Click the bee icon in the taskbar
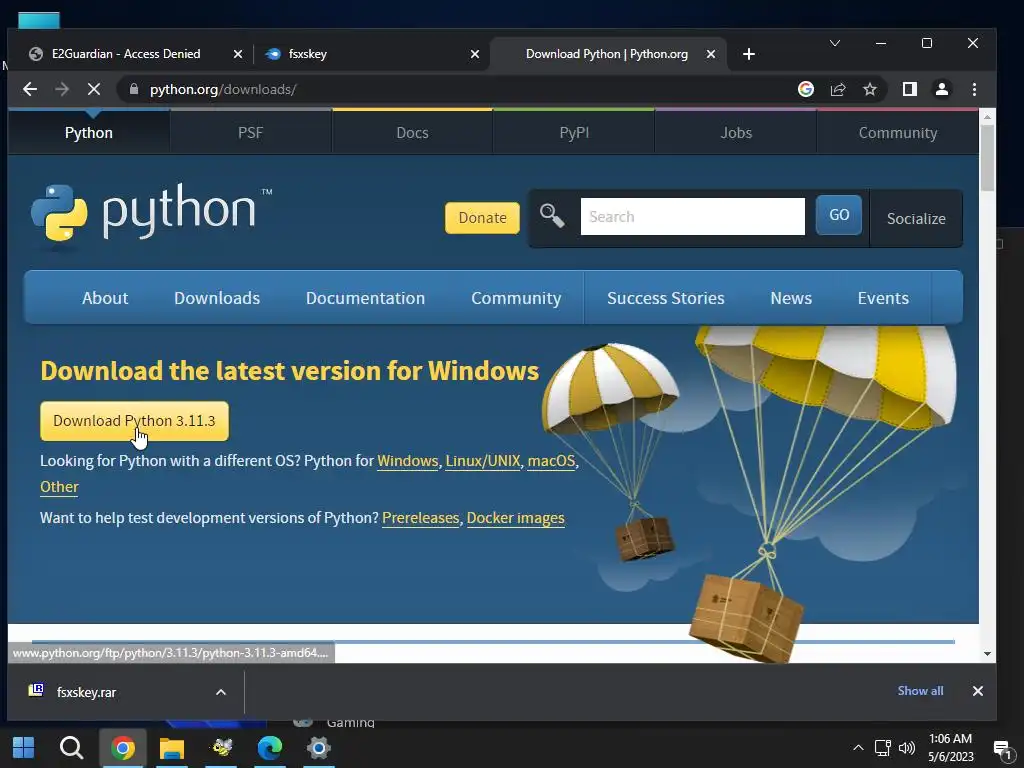Screen dimensions: 1024x768 pyautogui.click(x=222, y=748)
